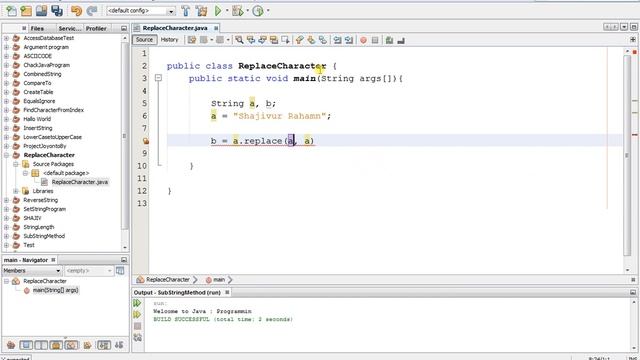Click the red error mark in the error stripe
This screenshot has height=360, width=640.
[635, 135]
